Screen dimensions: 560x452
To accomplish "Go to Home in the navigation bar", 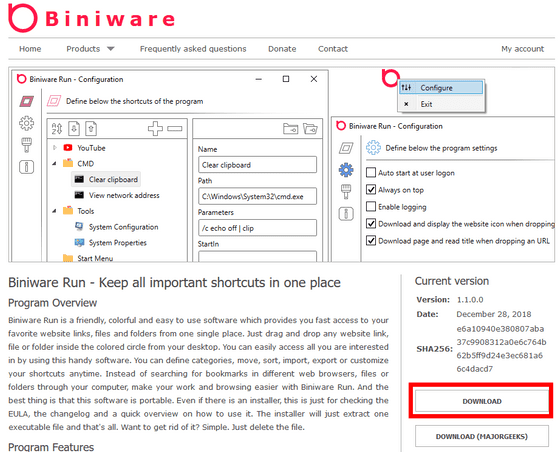I will pyautogui.click(x=30, y=49).
